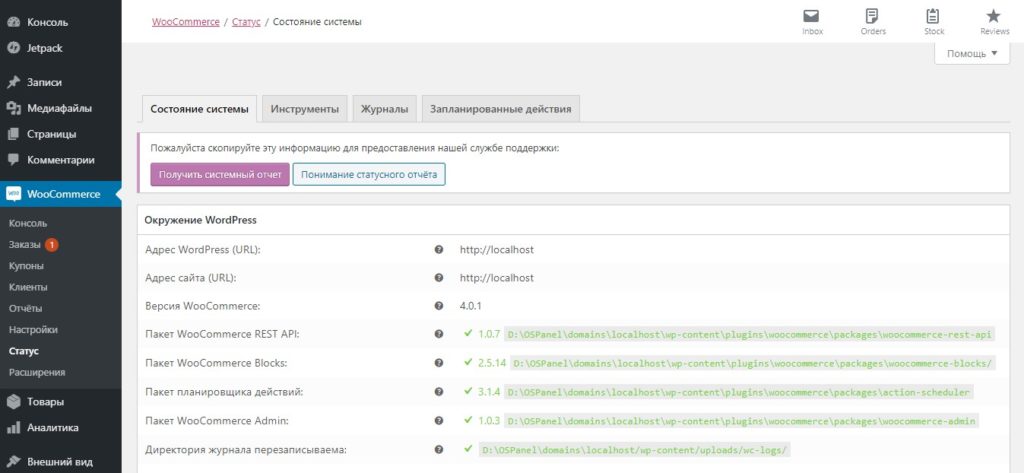Click the Внешний вид brush icon
This screenshot has height=473, width=1024.
click(13, 462)
